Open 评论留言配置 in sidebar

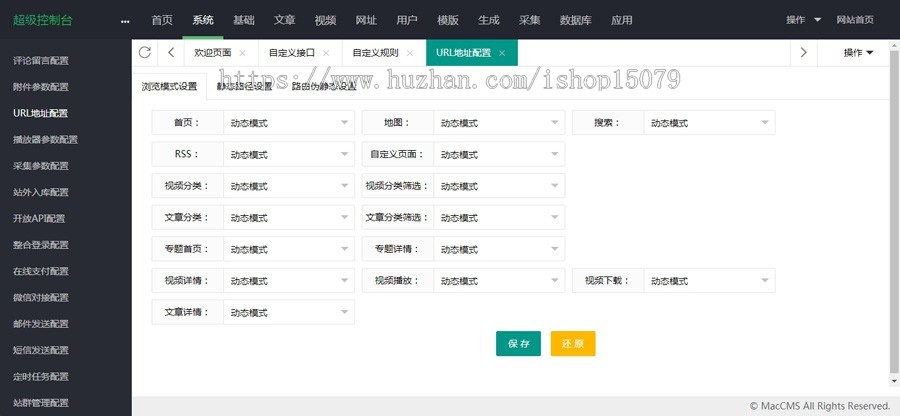(x=41, y=60)
